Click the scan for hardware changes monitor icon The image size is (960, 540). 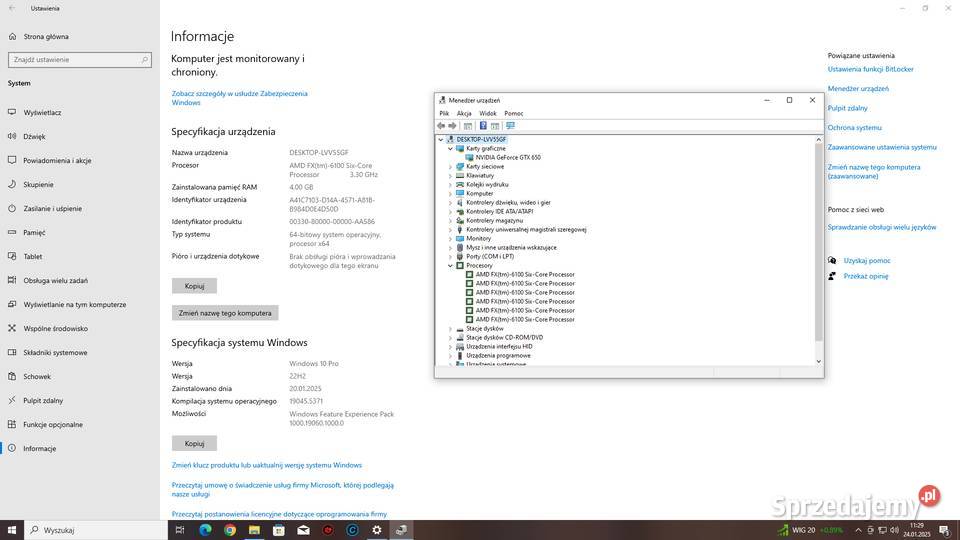pos(510,126)
